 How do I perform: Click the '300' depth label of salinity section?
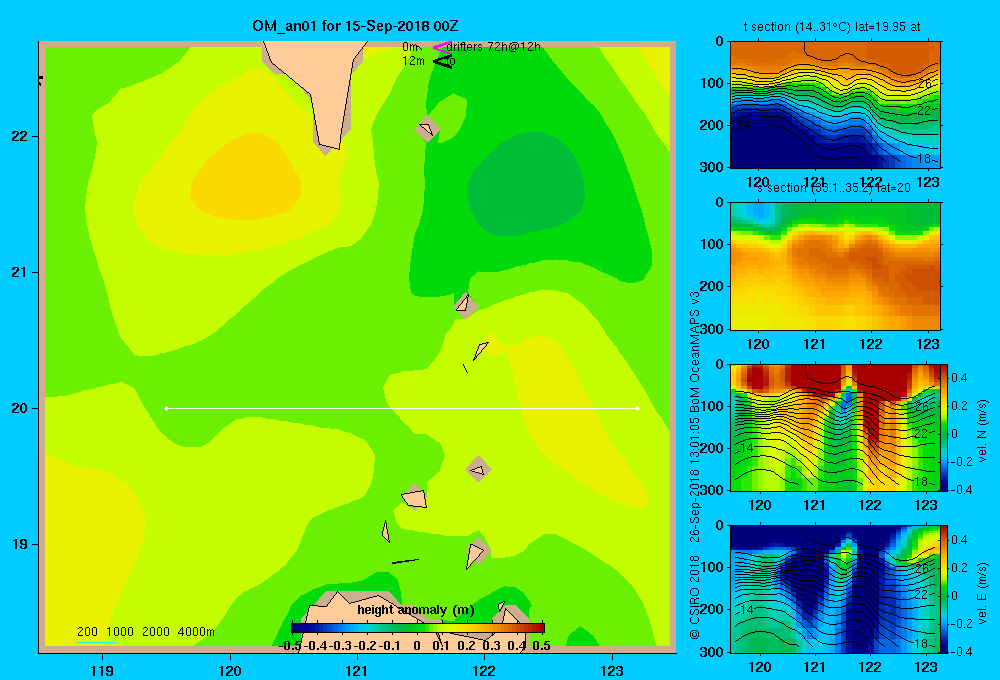[711, 329]
